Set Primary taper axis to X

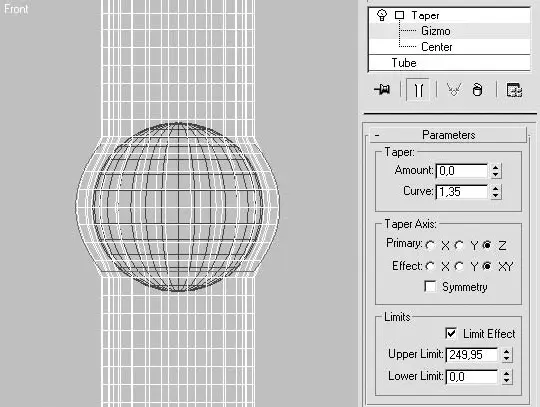pyautogui.click(x=430, y=246)
